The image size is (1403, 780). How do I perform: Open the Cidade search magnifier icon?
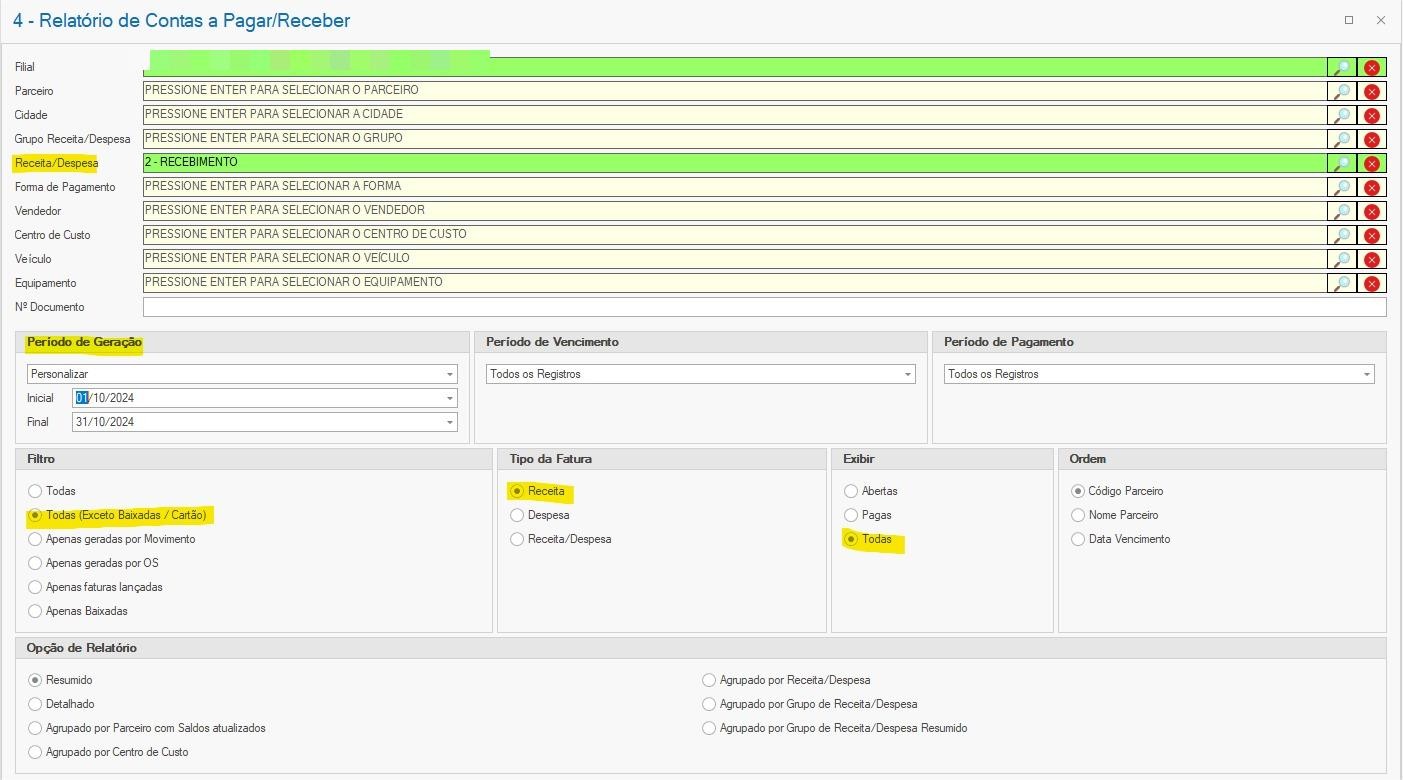1342,115
